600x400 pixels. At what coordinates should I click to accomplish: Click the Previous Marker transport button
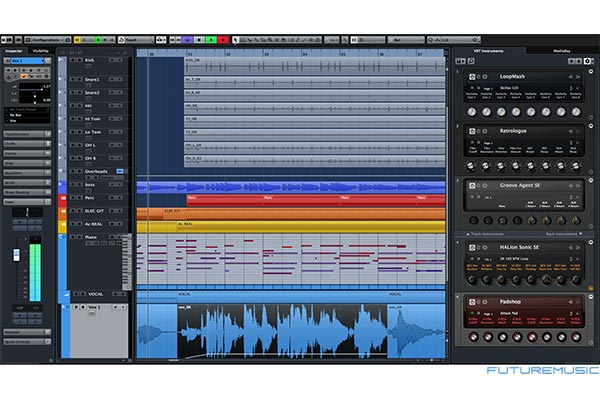[x=173, y=40]
